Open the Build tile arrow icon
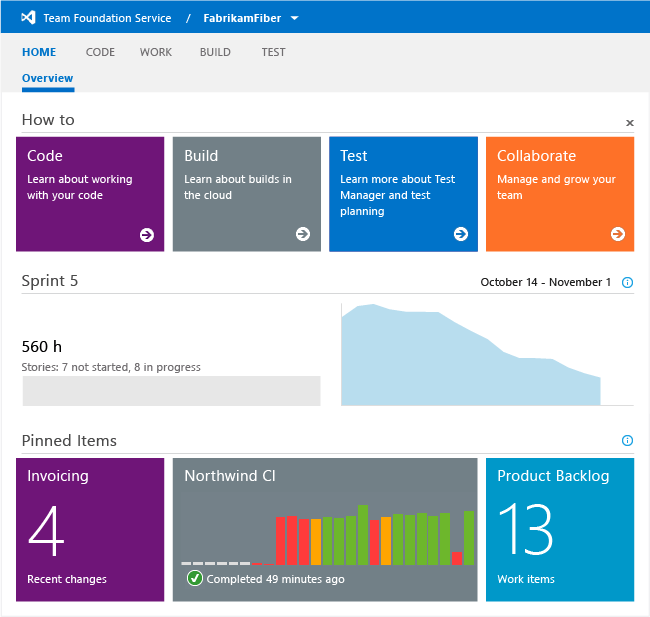 point(303,234)
